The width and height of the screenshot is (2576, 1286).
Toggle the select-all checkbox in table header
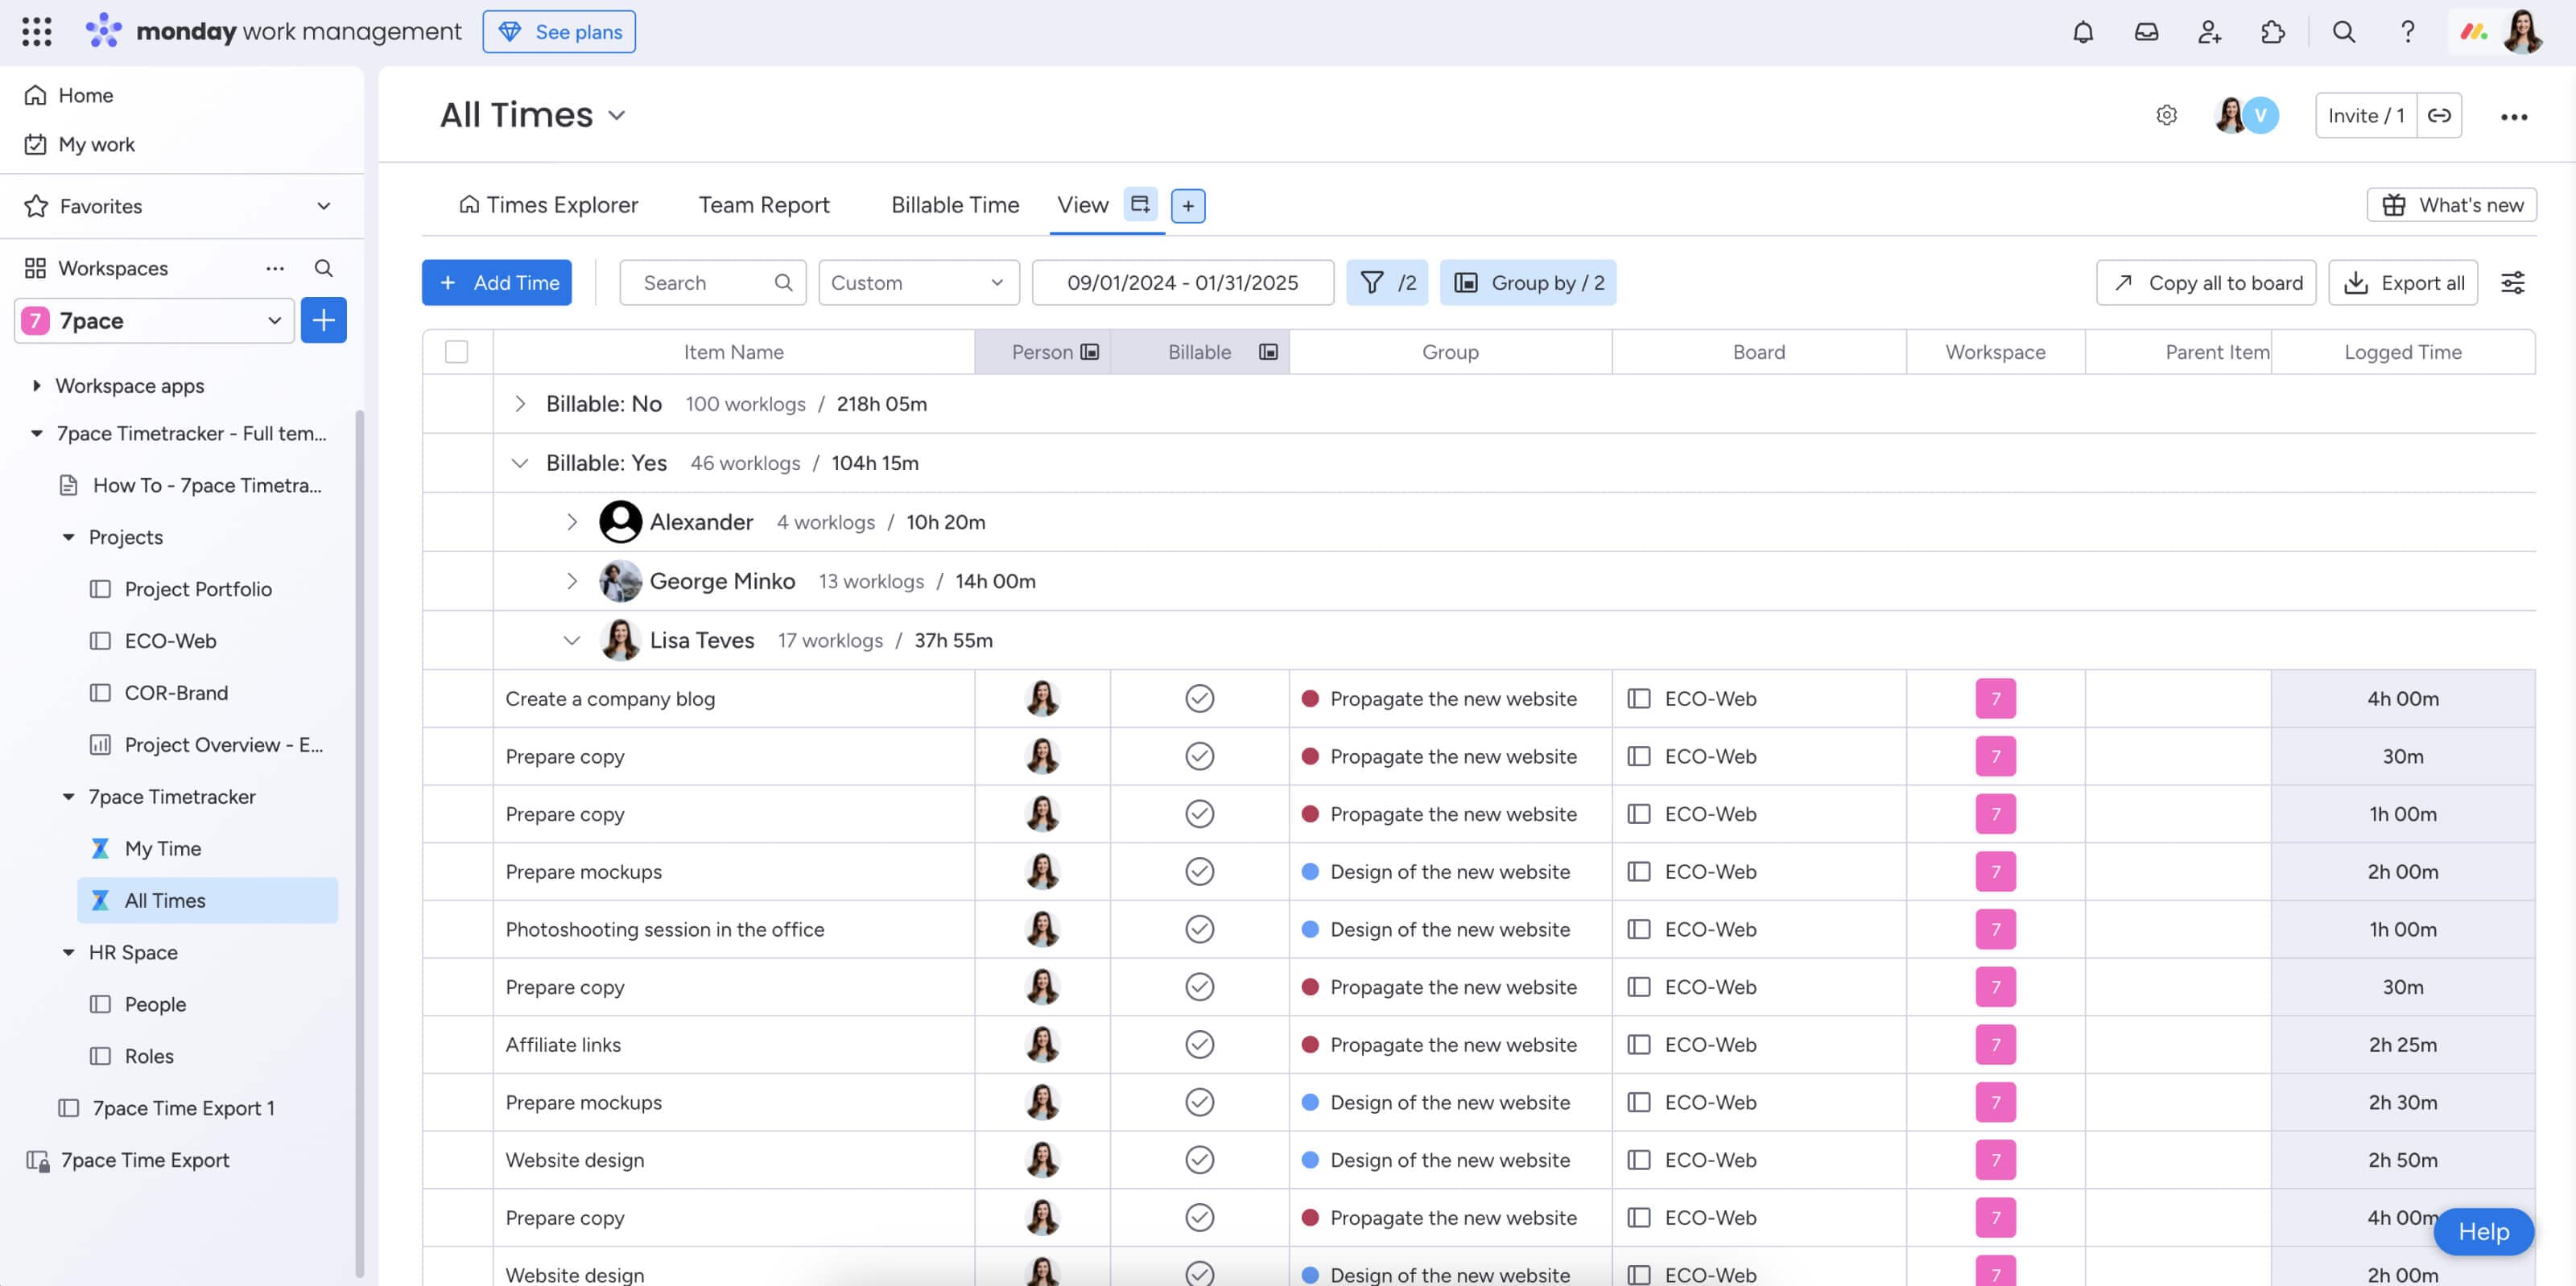pyautogui.click(x=456, y=352)
